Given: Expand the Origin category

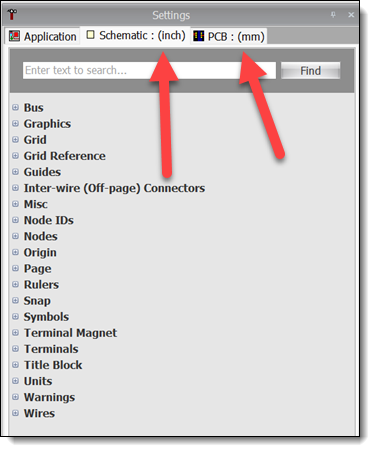Looking at the screenshot, I should pyautogui.click(x=15, y=252).
